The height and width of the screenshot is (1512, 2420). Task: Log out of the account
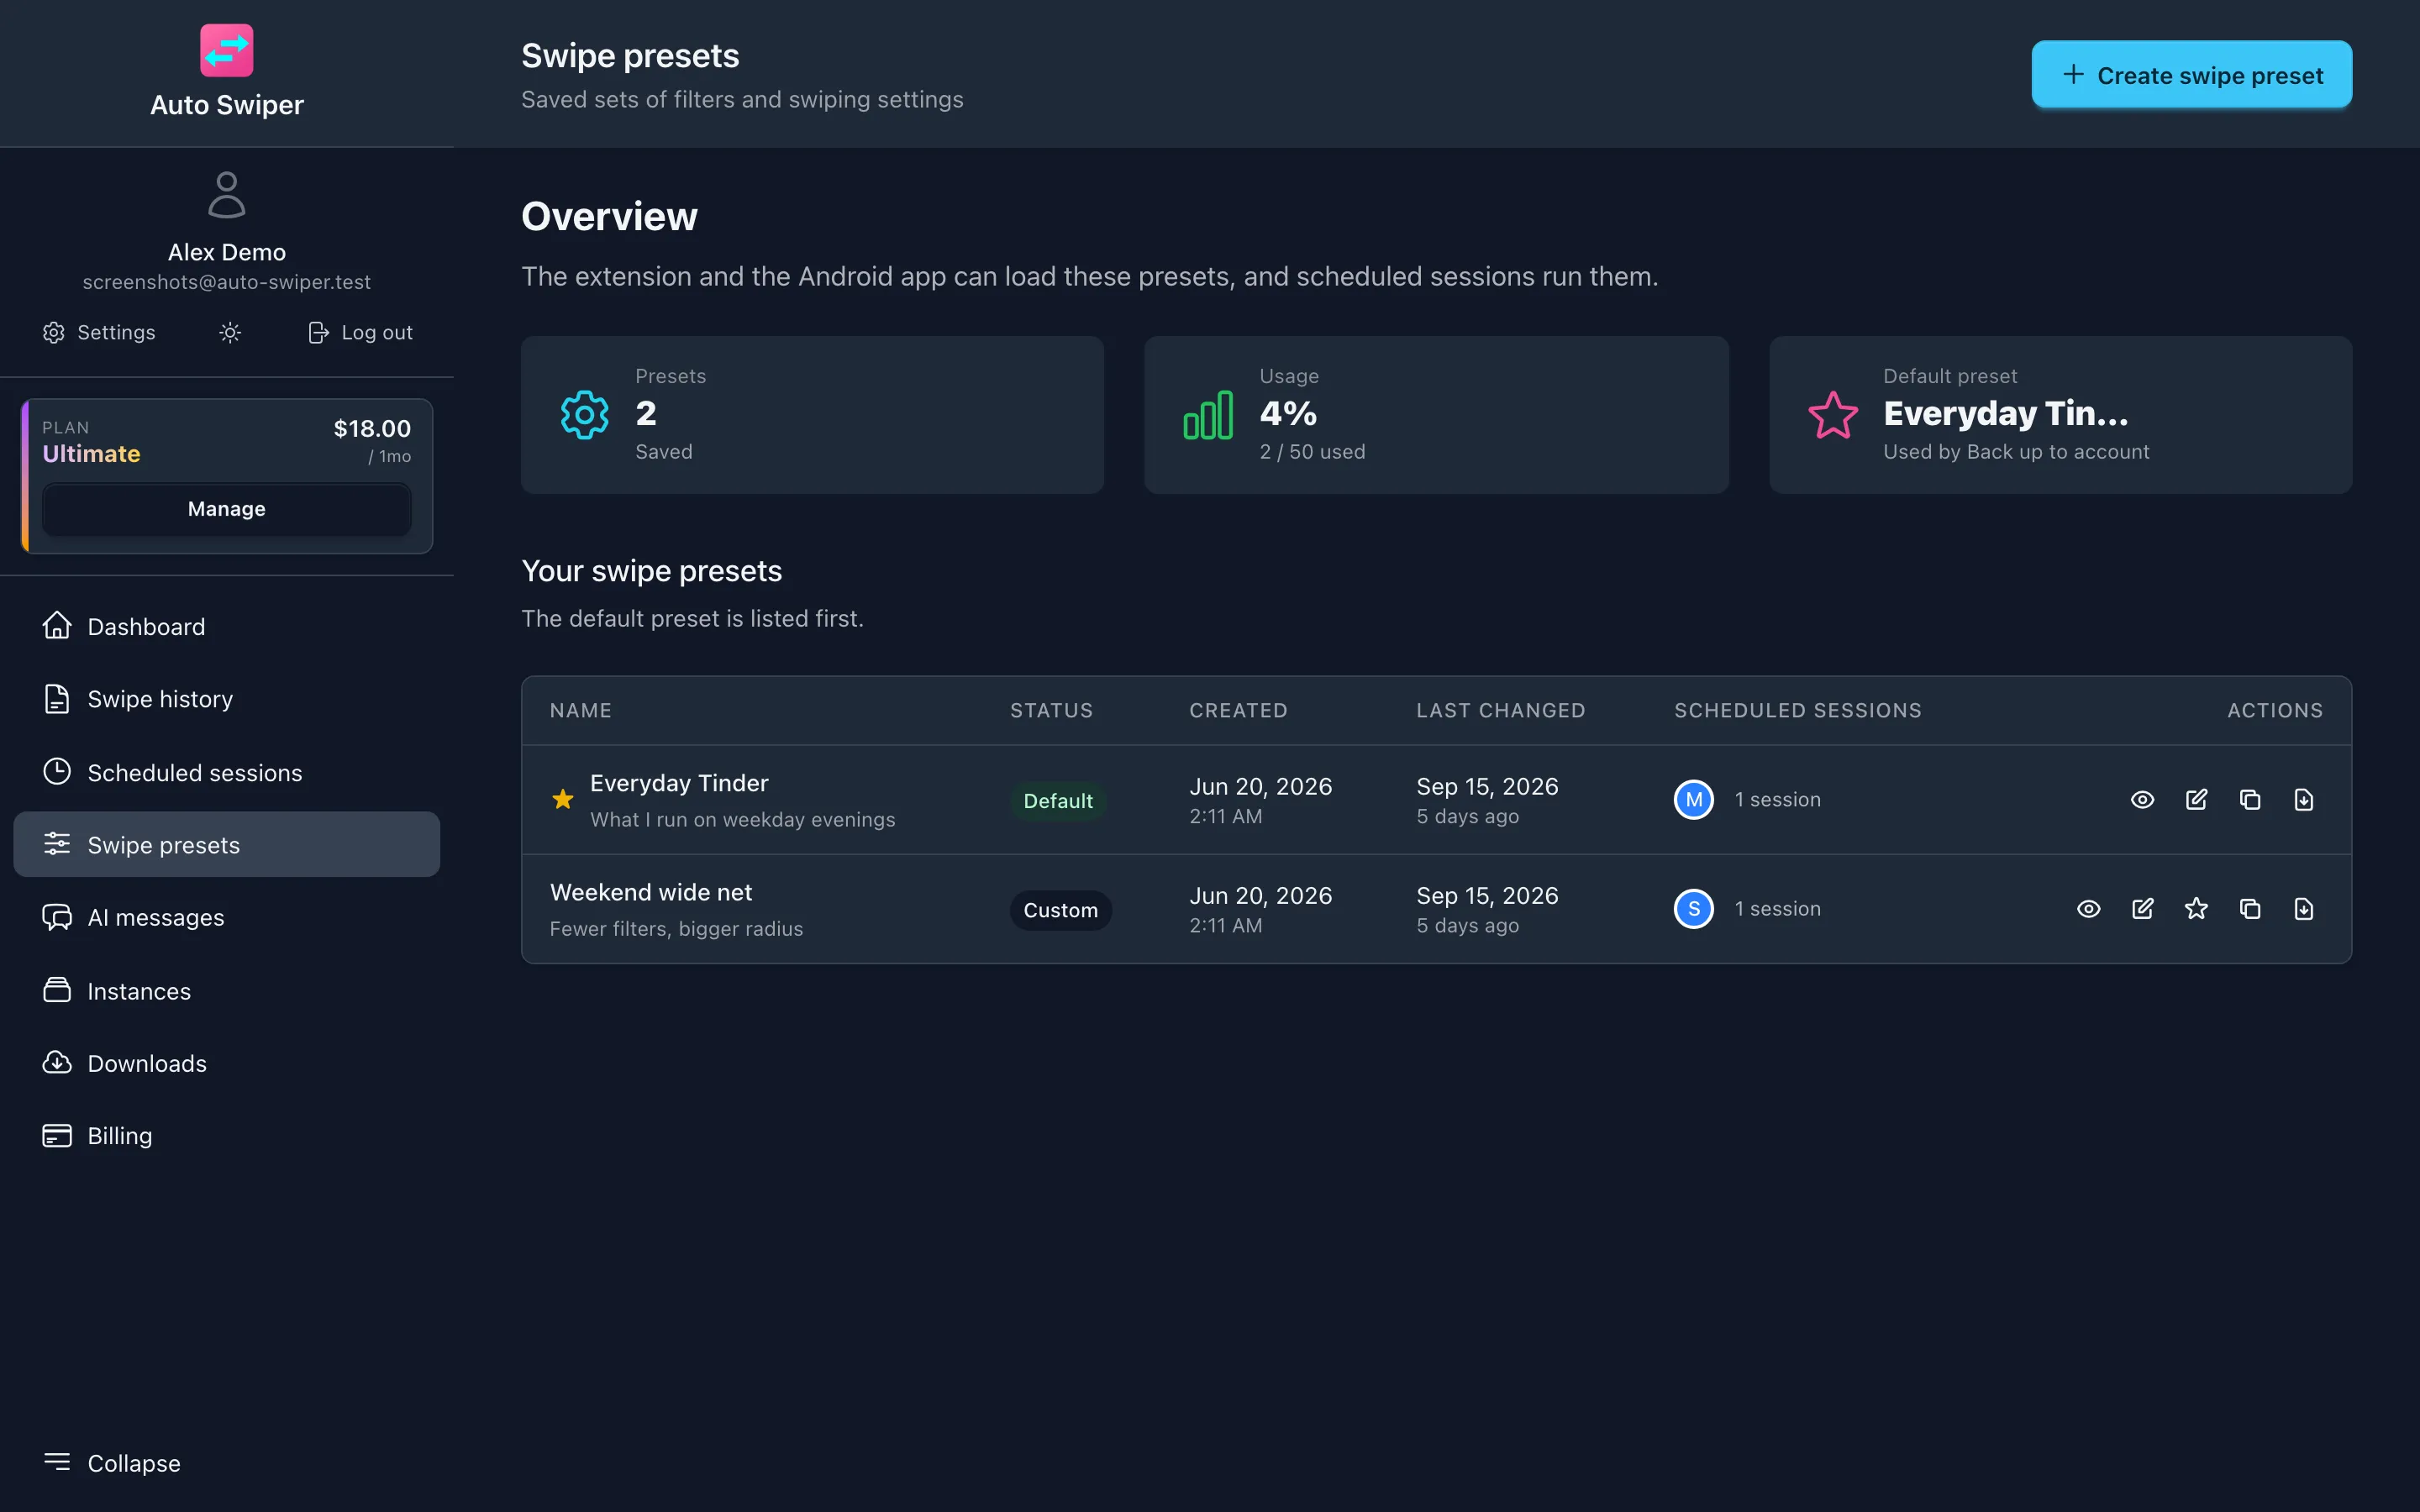tap(360, 332)
